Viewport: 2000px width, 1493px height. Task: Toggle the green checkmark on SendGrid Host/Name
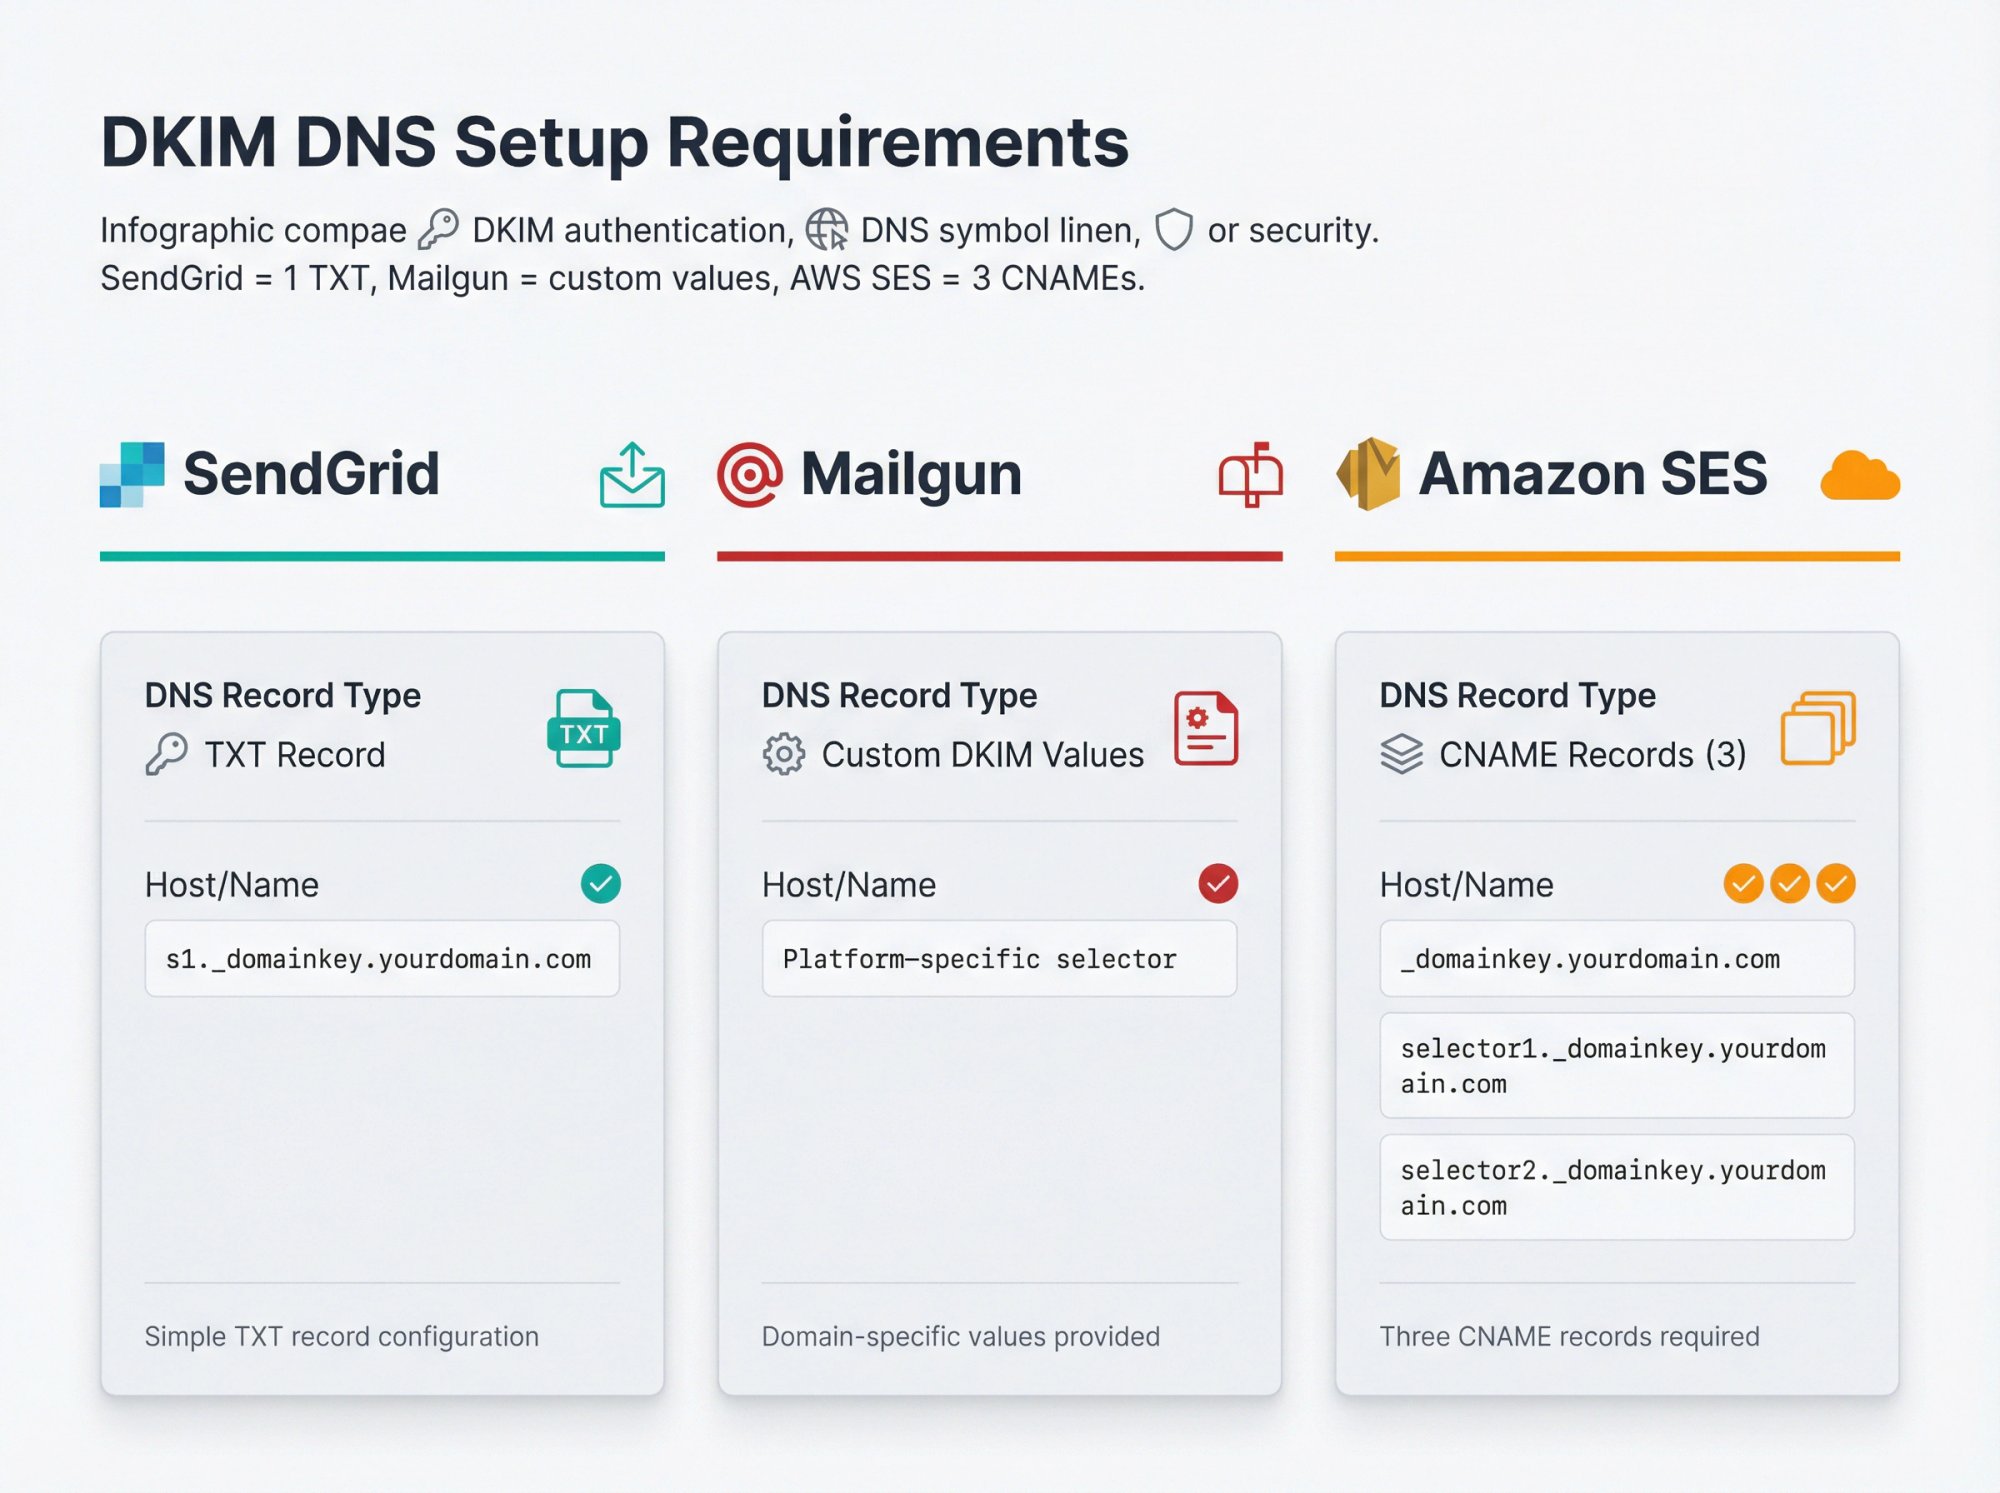click(600, 885)
